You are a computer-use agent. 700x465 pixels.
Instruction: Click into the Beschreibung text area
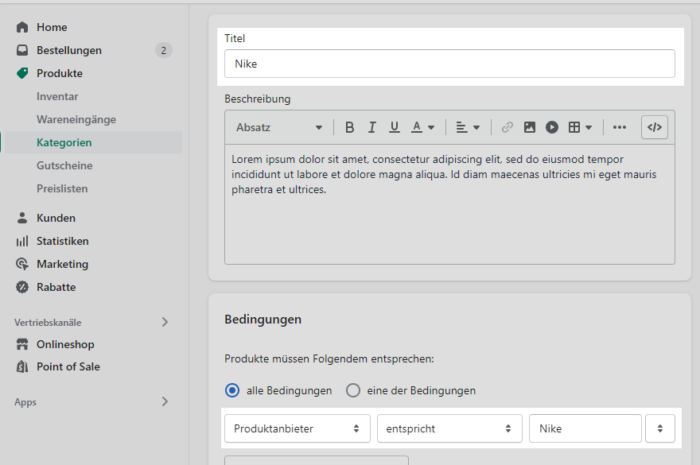click(450, 204)
